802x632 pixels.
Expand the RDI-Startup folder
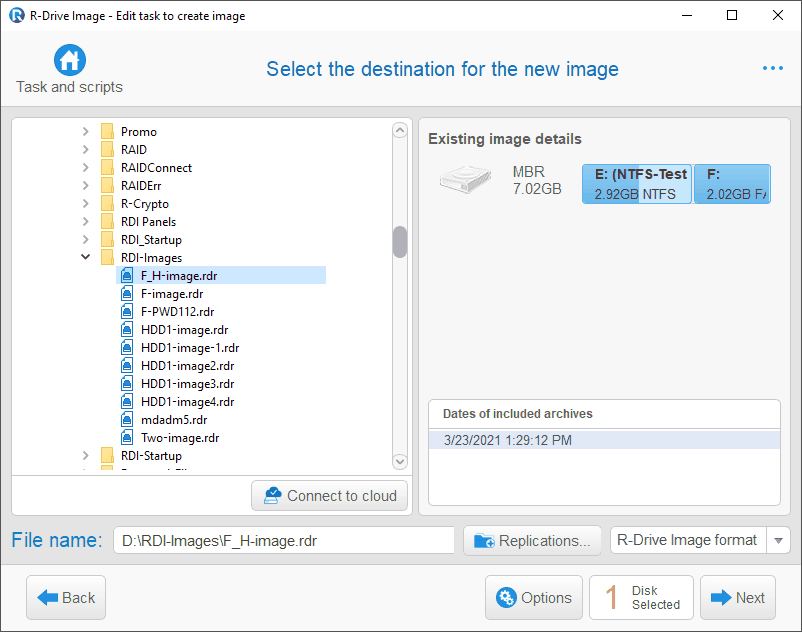85,456
